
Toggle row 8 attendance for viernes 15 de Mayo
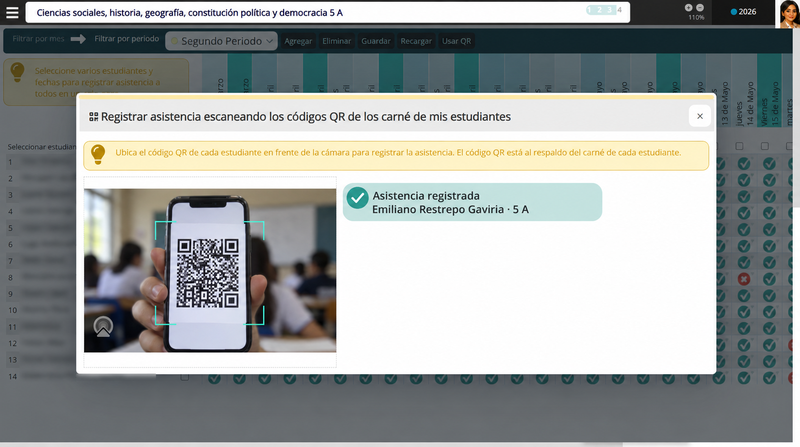(769, 279)
